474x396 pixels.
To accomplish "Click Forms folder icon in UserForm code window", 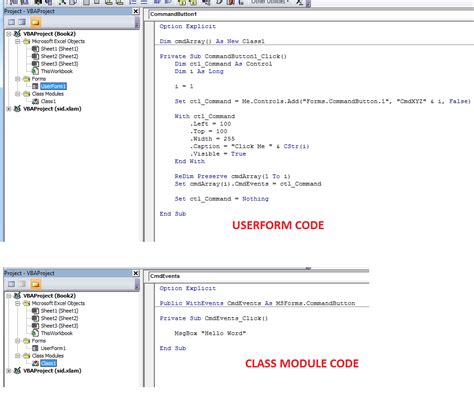I will pyautogui.click(x=26, y=79).
